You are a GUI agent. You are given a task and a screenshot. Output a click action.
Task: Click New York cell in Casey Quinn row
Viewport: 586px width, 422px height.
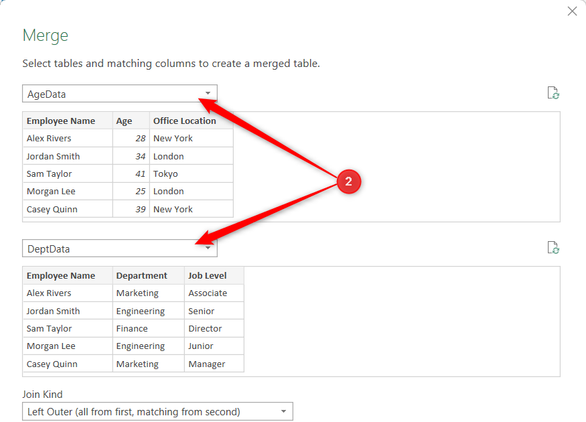(x=191, y=209)
